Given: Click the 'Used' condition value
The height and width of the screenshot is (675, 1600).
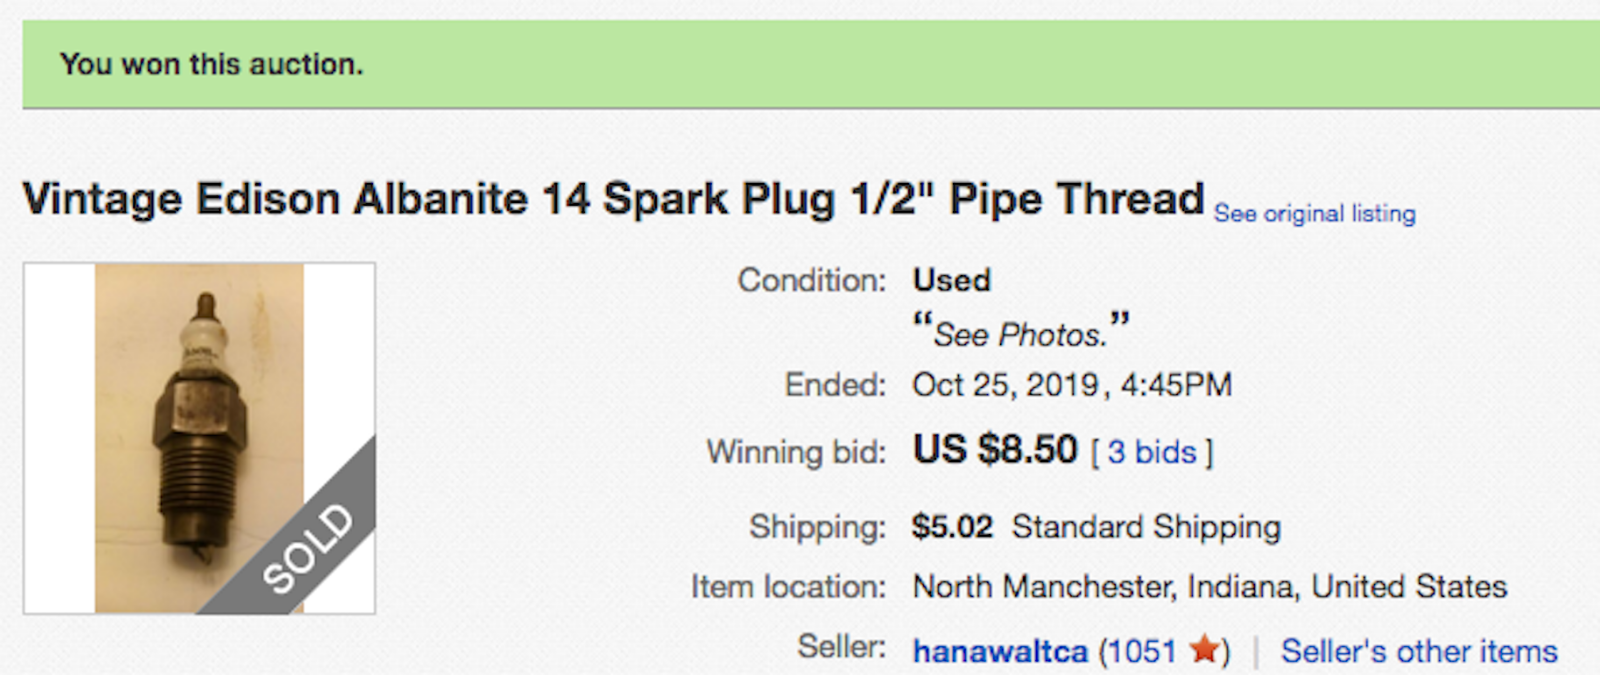Looking at the screenshot, I should pos(951,280).
